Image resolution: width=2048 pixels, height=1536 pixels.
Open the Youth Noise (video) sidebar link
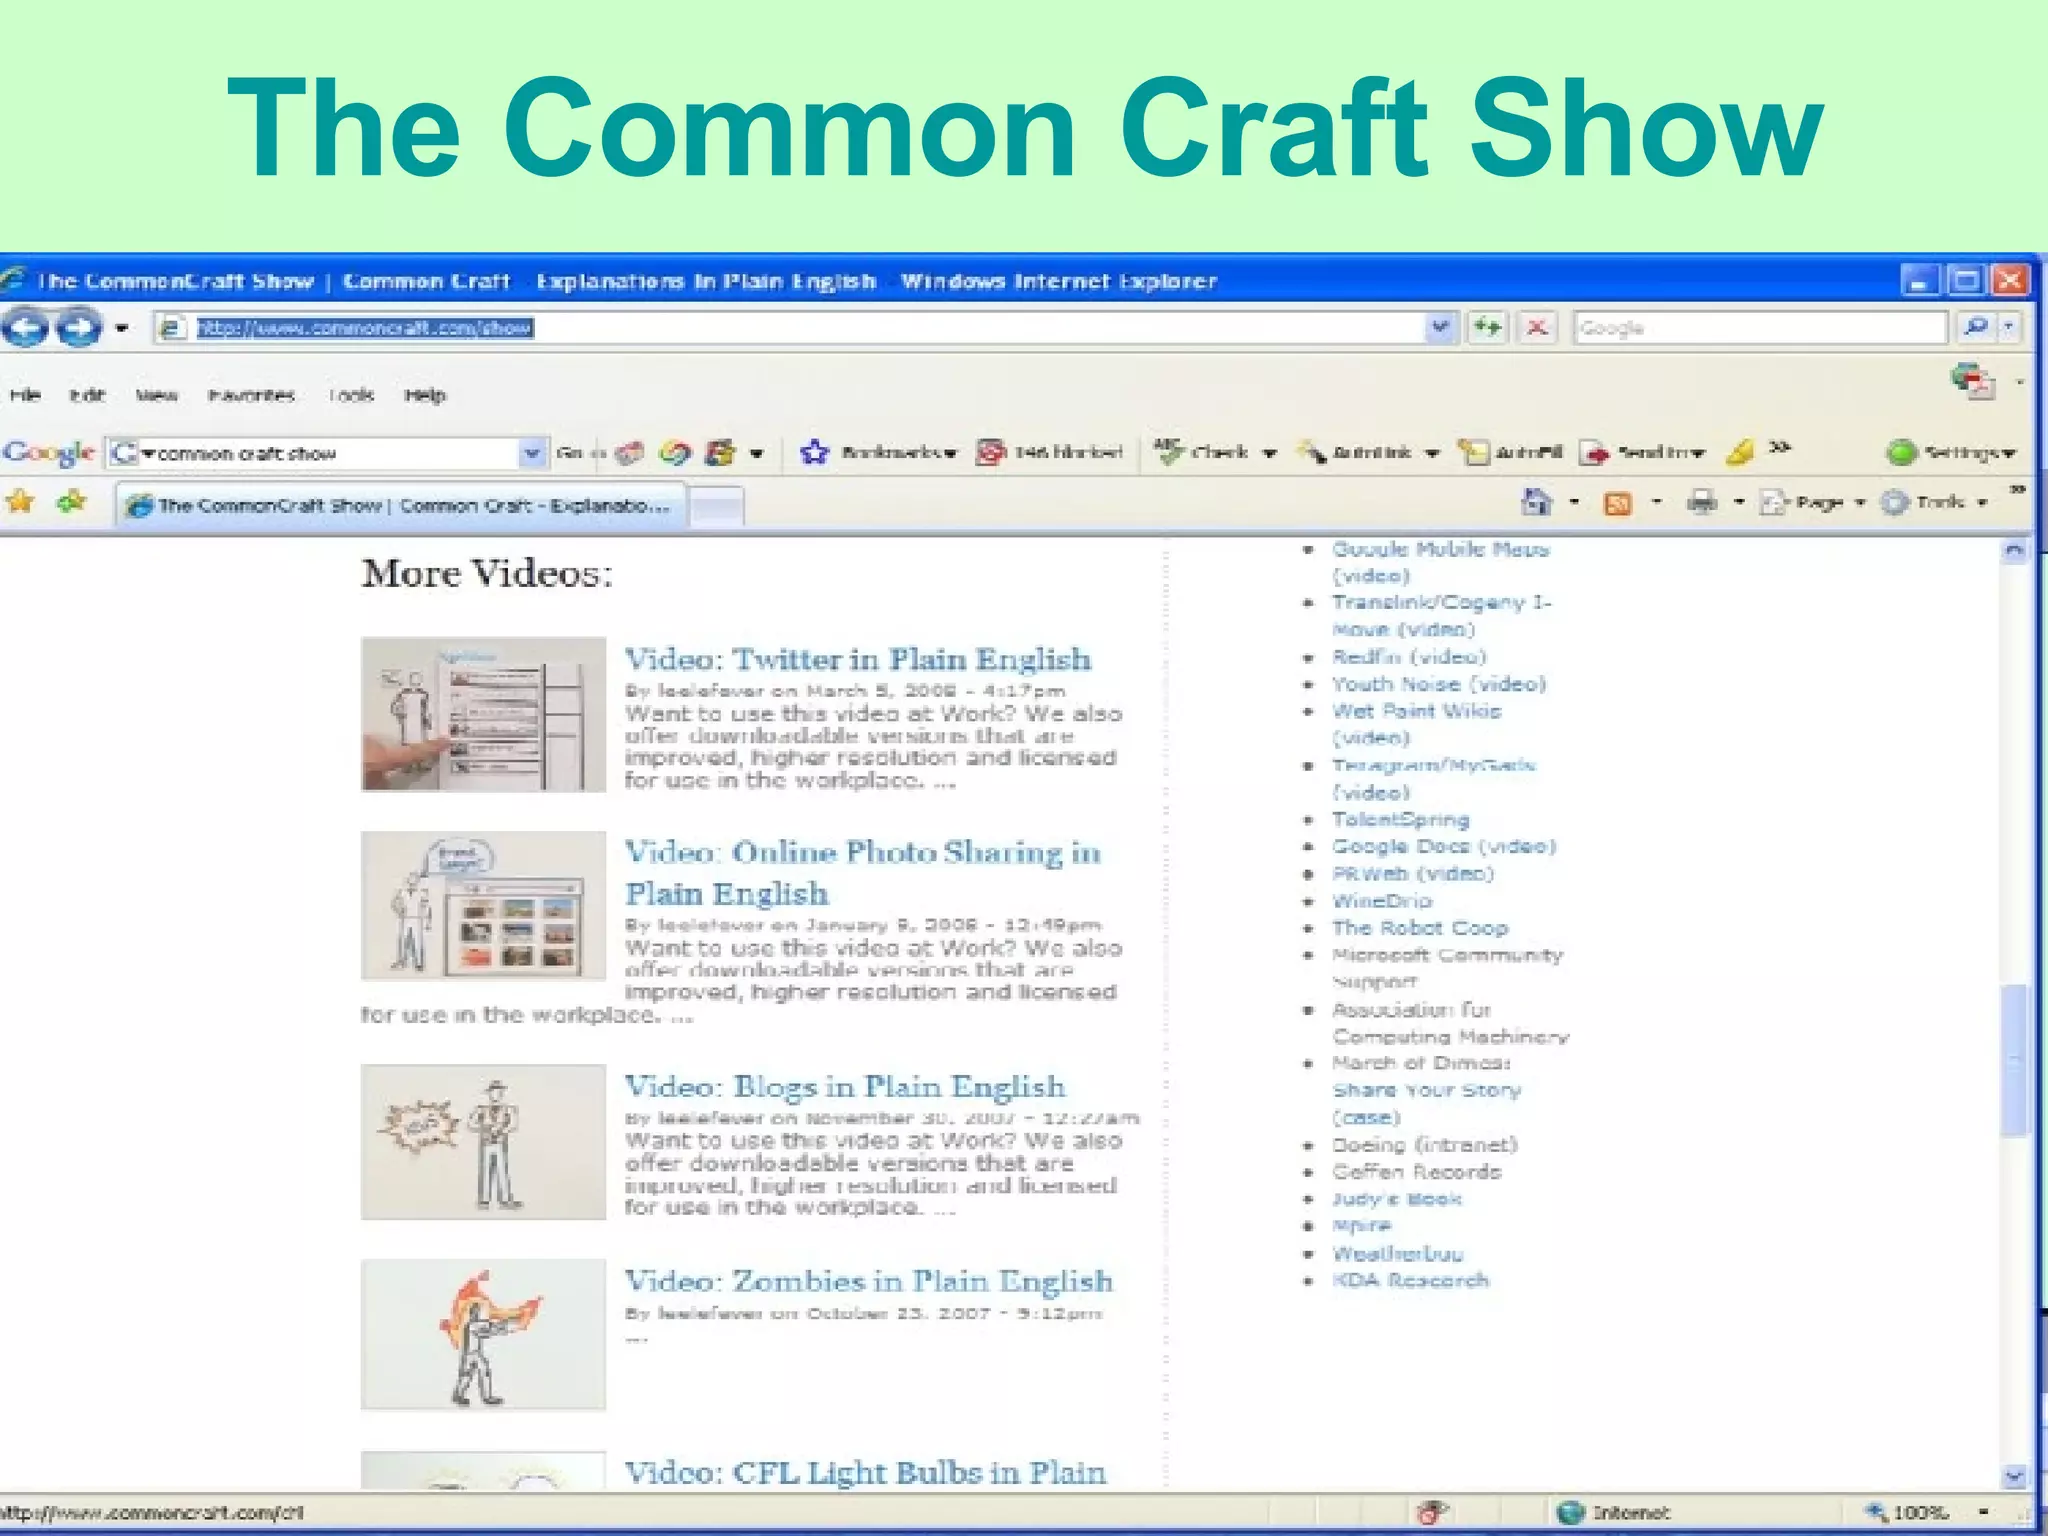click(x=1439, y=684)
